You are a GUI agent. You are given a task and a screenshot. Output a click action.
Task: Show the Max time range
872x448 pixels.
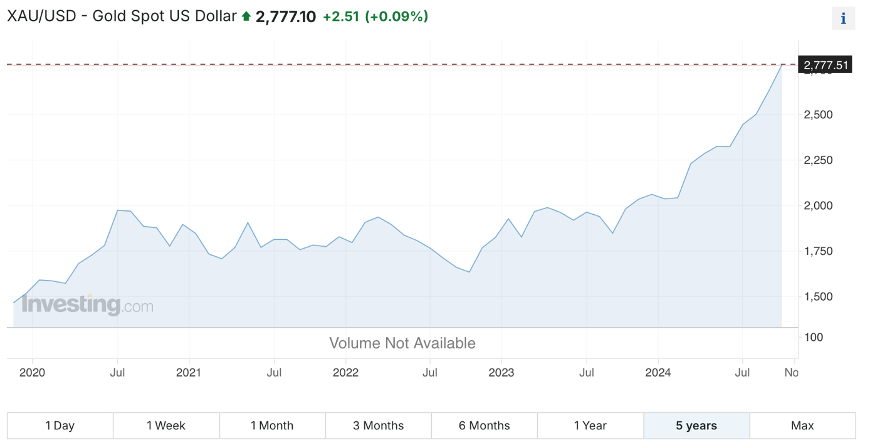coord(802,426)
